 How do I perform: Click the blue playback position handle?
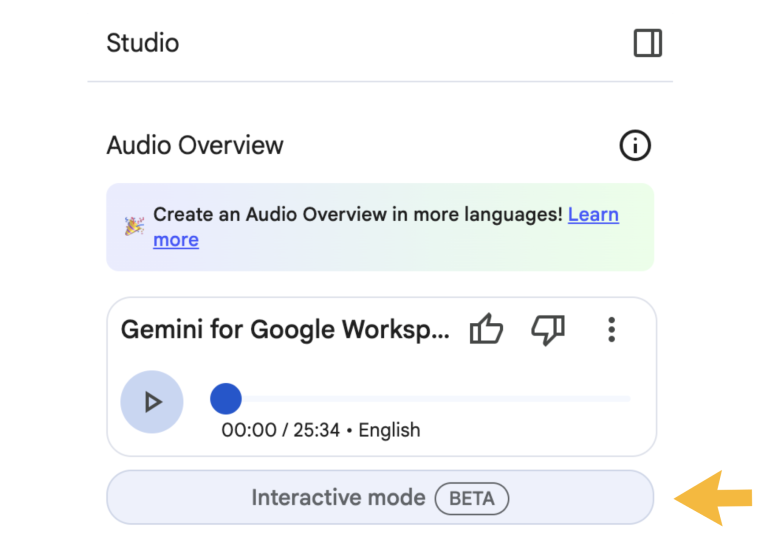point(226,399)
